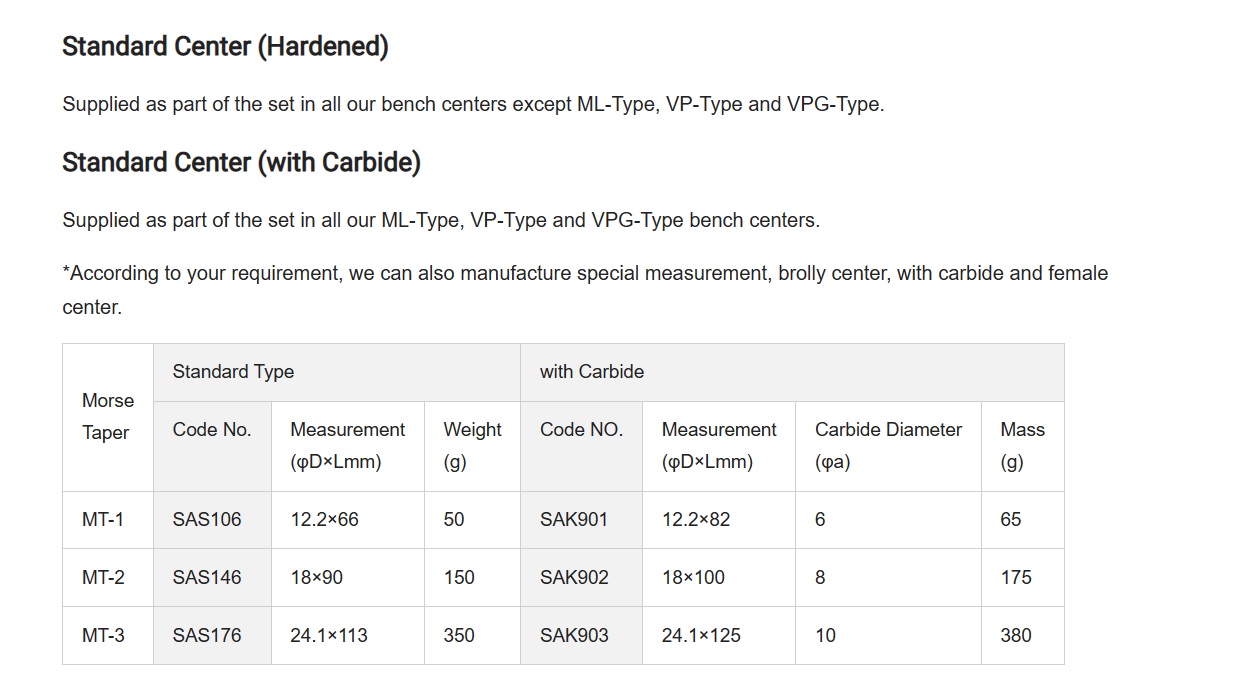Click the MT-2 row label
This screenshot has width=1243, height=681.
point(108,578)
